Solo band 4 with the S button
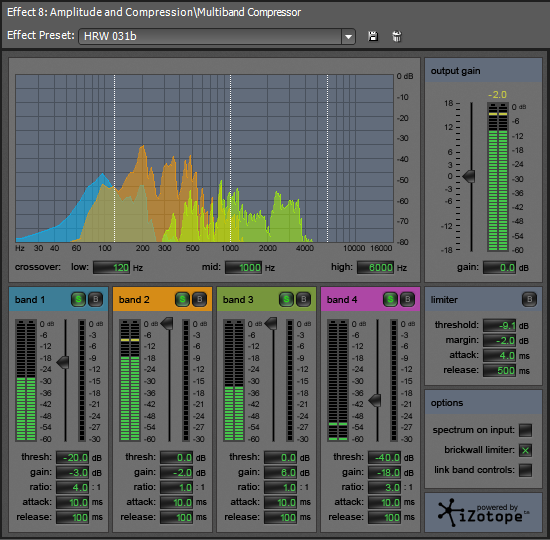550x540 pixels. 390,299
